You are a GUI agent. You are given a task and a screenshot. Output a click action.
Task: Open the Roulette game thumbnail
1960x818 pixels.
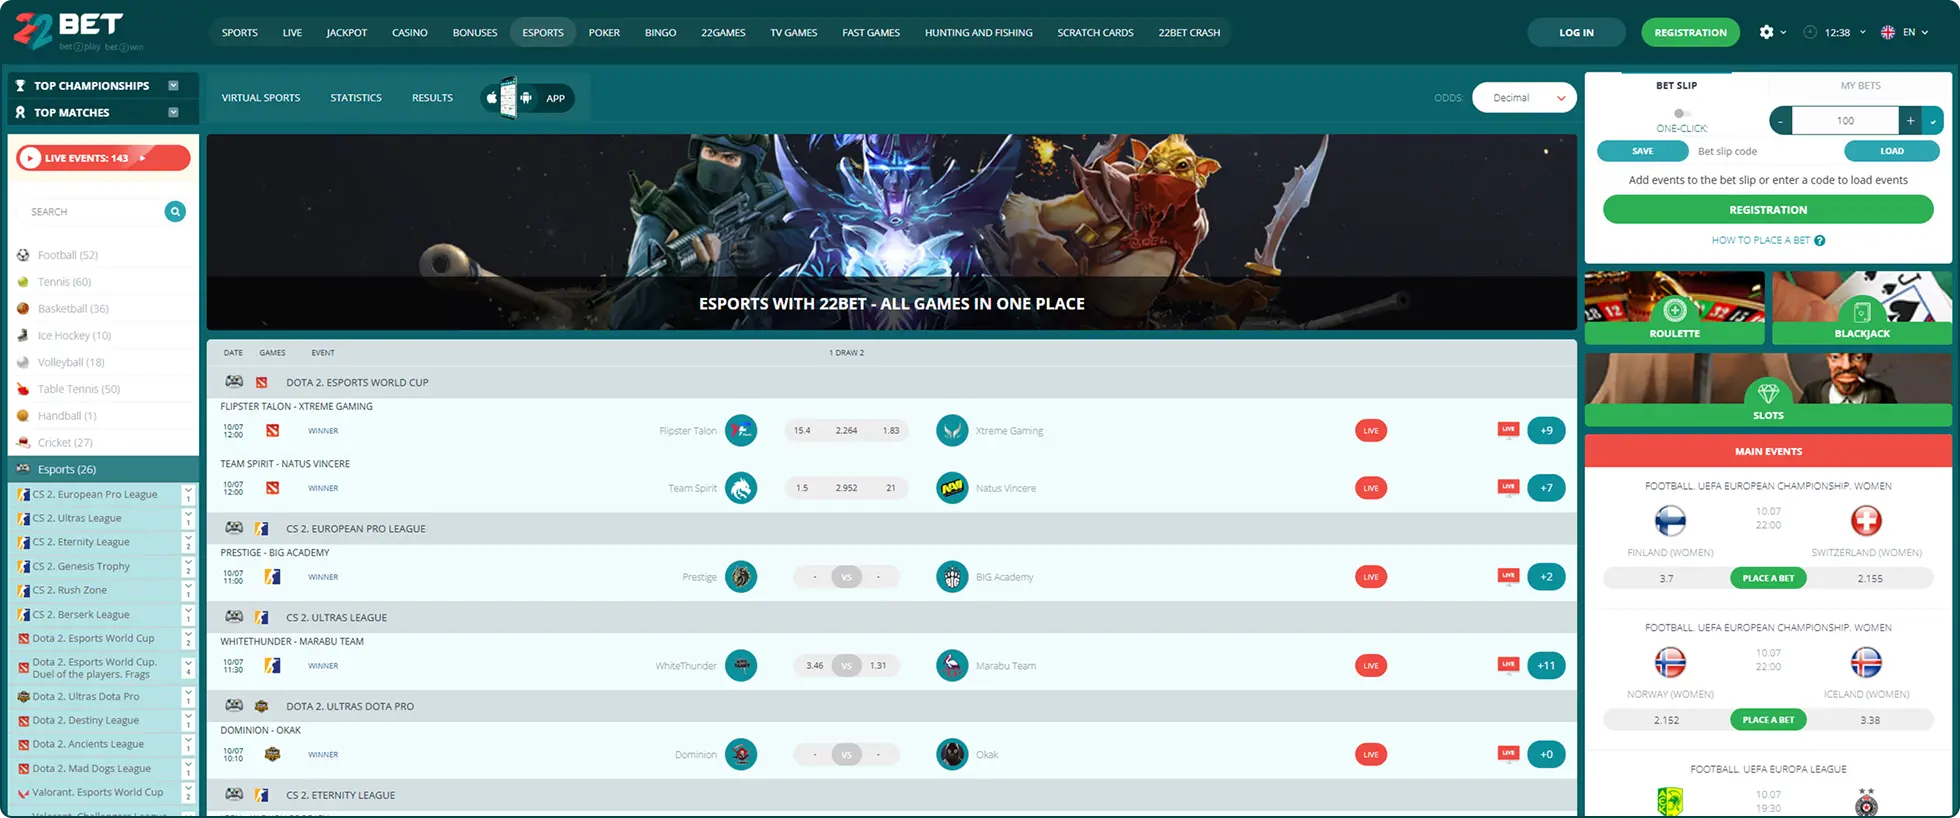click(1674, 308)
